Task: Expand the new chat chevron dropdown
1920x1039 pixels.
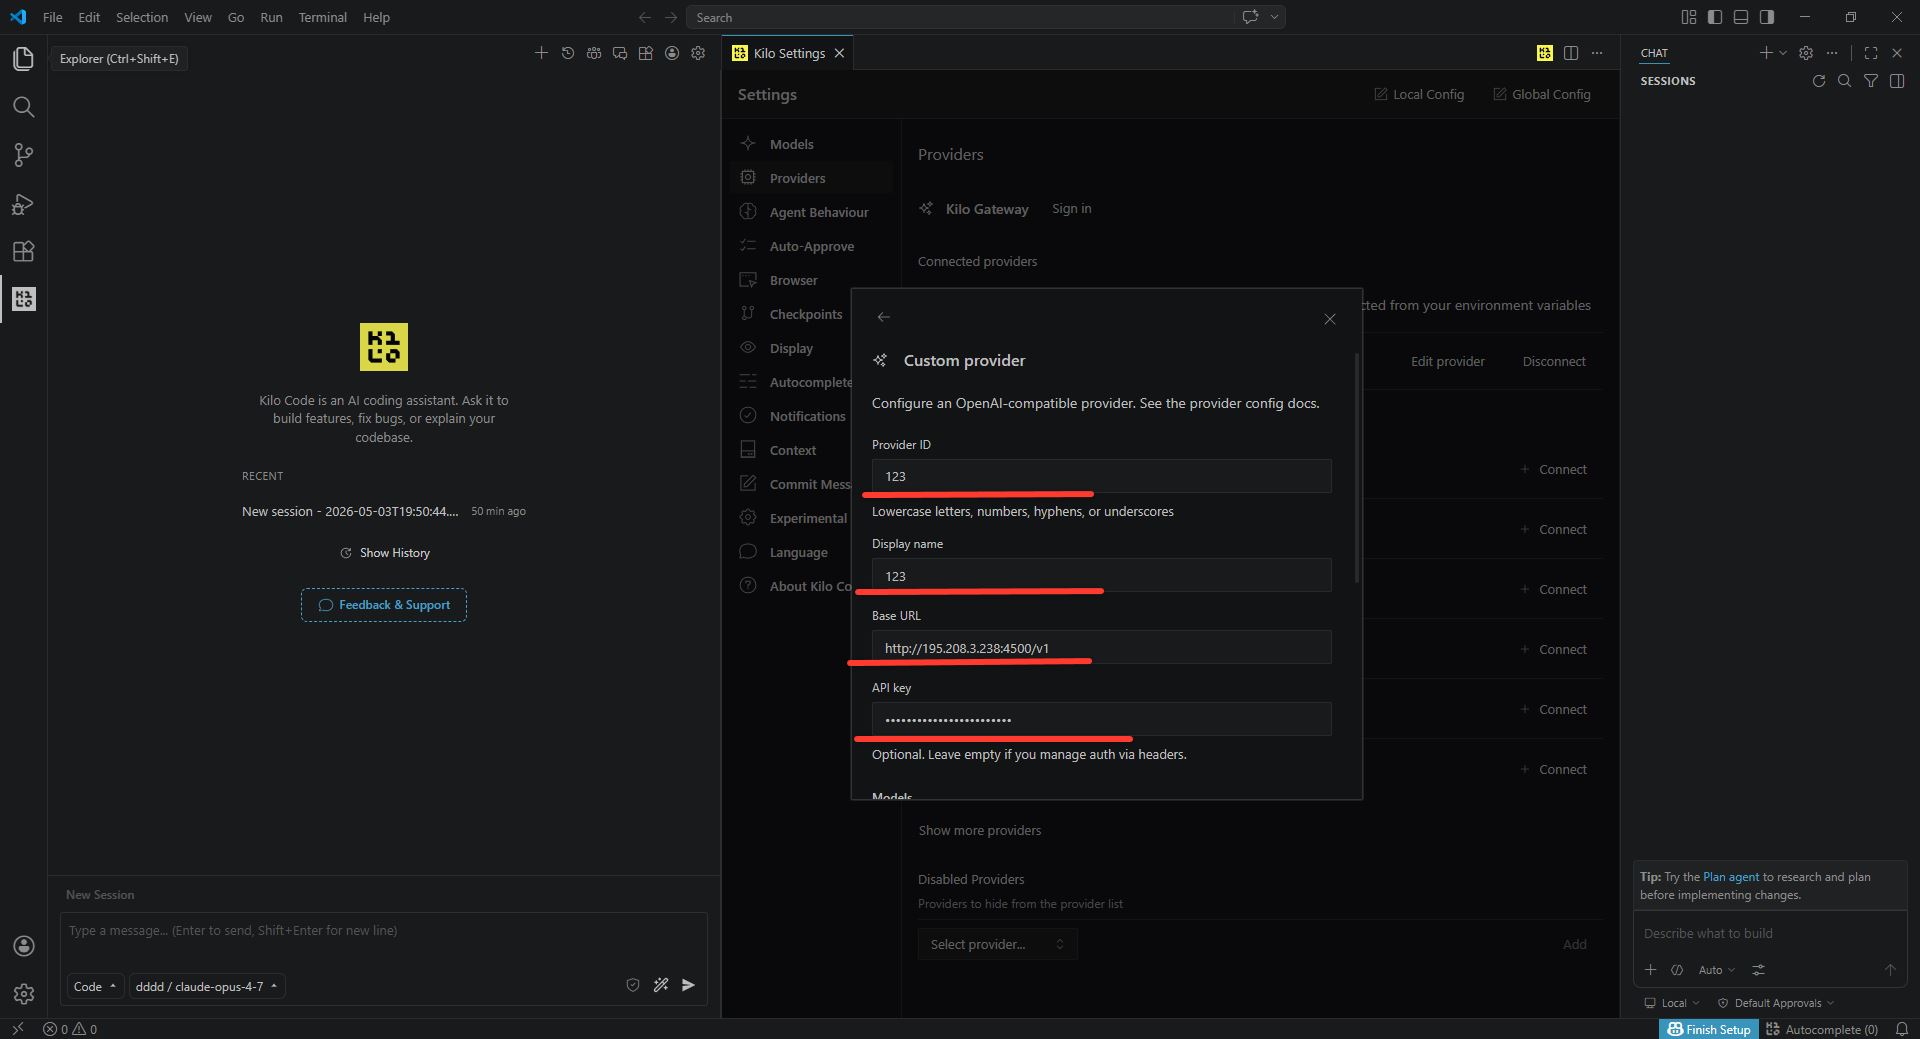Action: tap(1783, 53)
